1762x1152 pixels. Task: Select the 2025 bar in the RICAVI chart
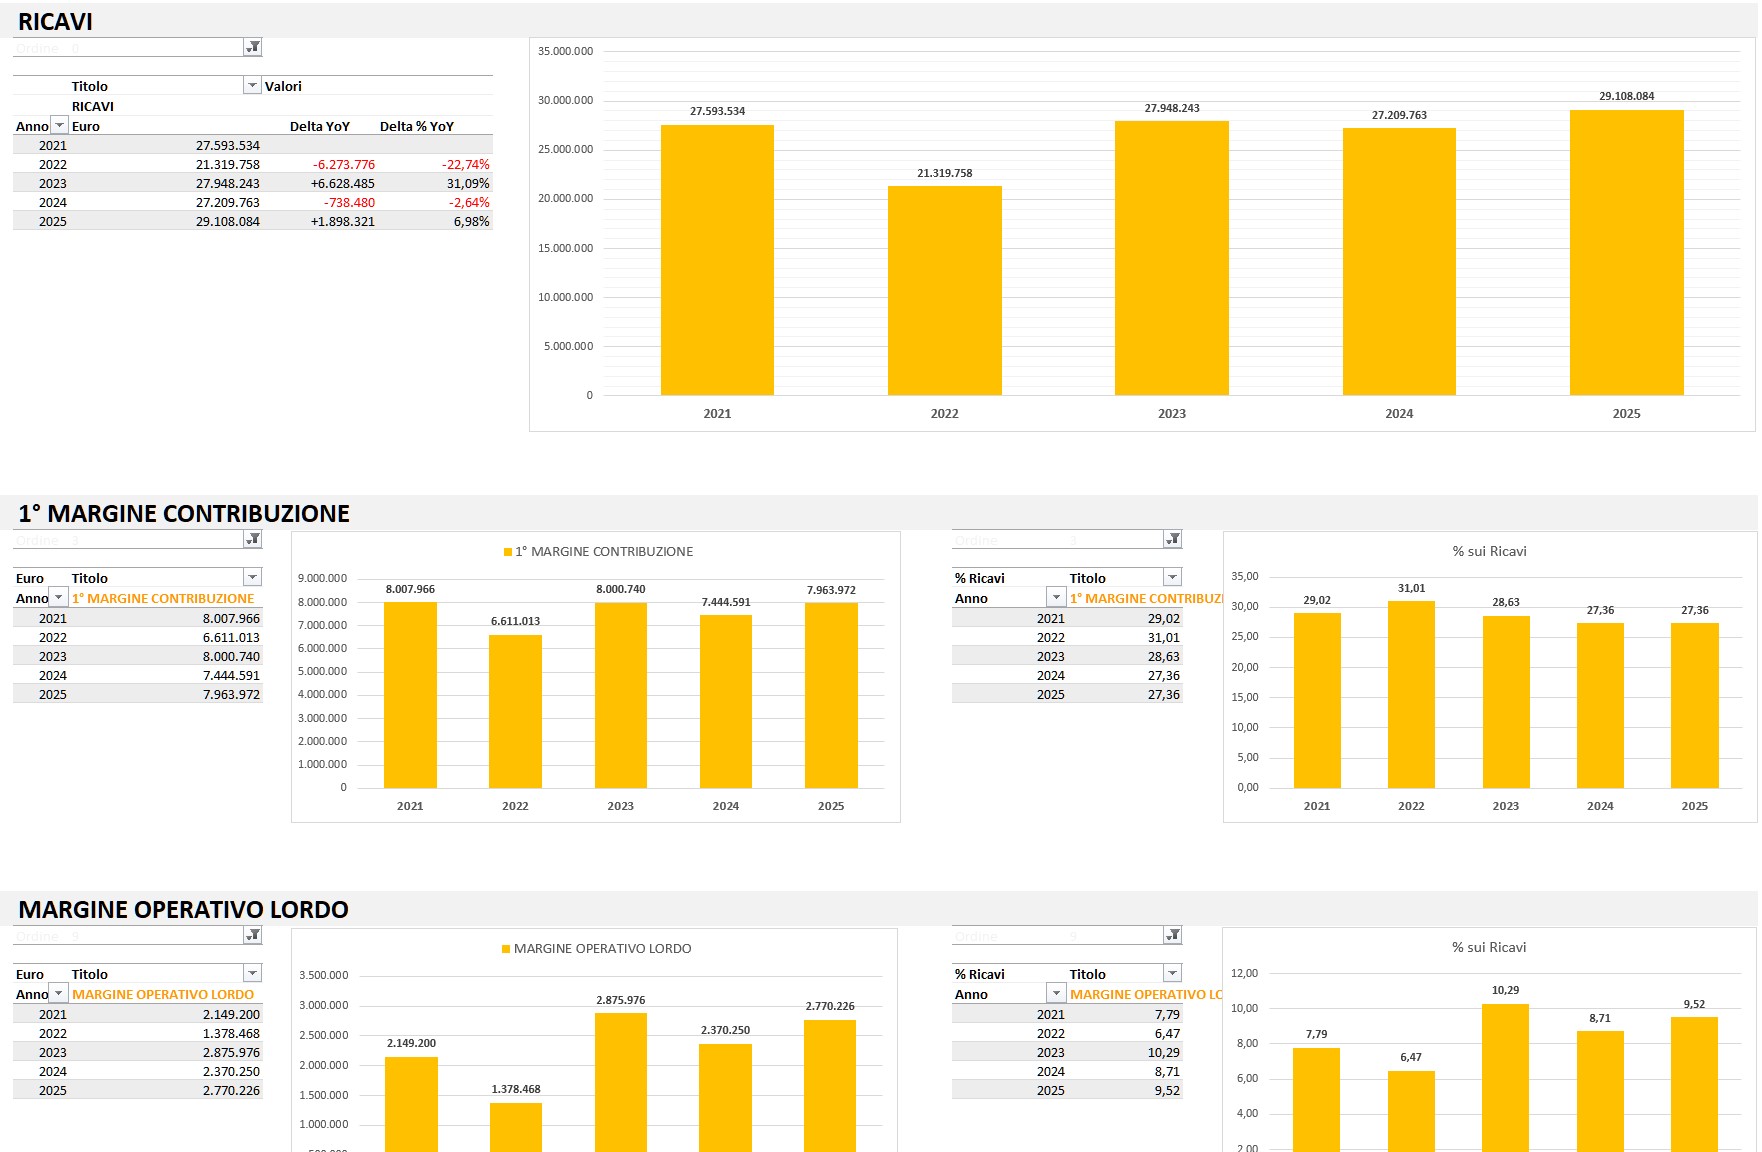pyautogui.click(x=1627, y=253)
